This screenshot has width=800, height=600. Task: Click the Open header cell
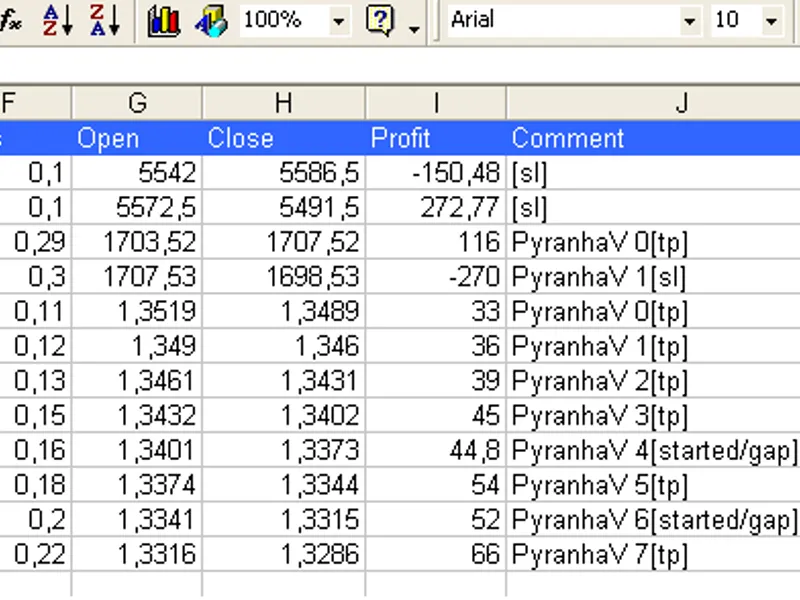(x=137, y=138)
